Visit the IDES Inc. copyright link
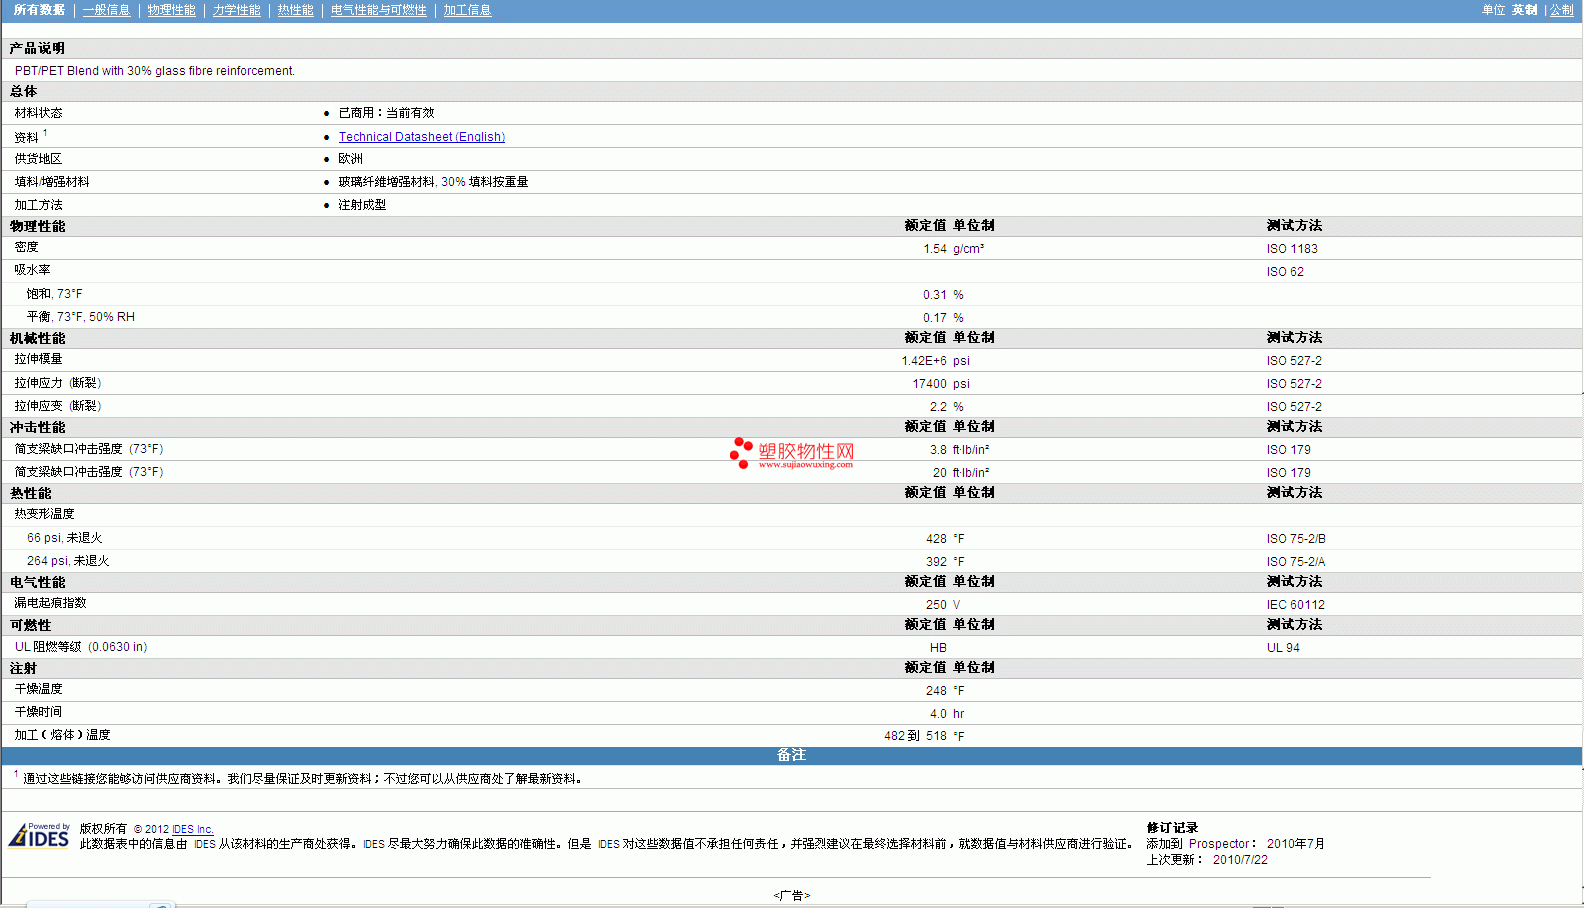The width and height of the screenshot is (1584, 908). tap(193, 829)
